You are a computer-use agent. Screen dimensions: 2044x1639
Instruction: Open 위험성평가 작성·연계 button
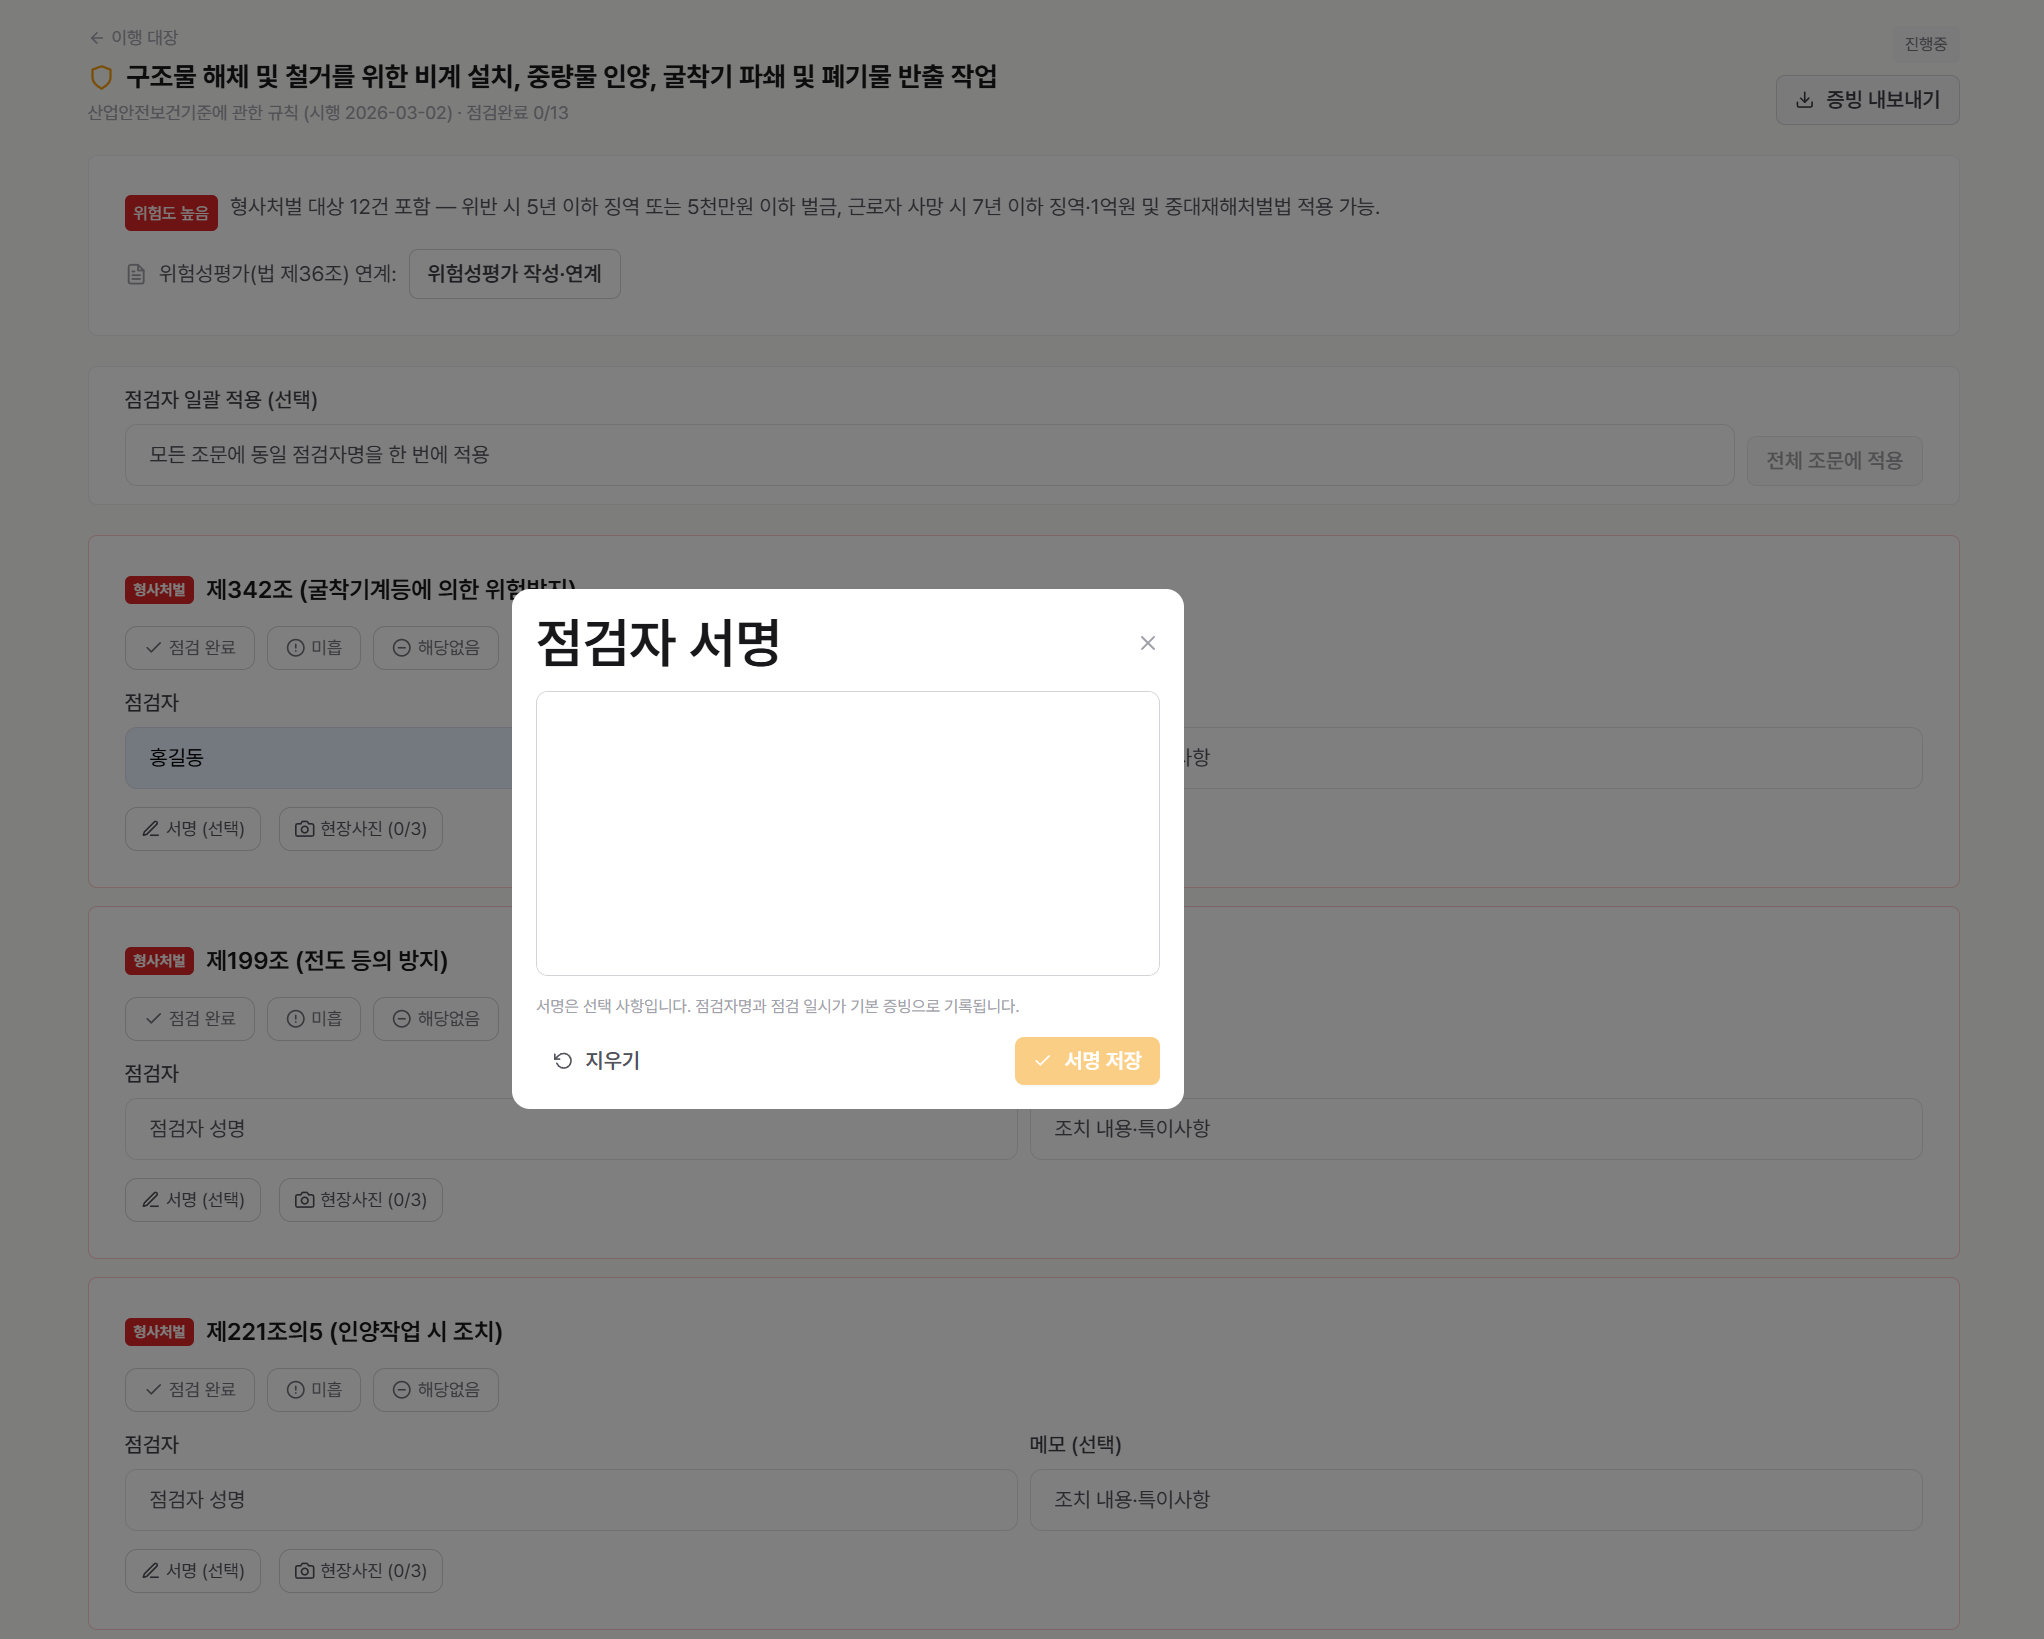coord(514,274)
